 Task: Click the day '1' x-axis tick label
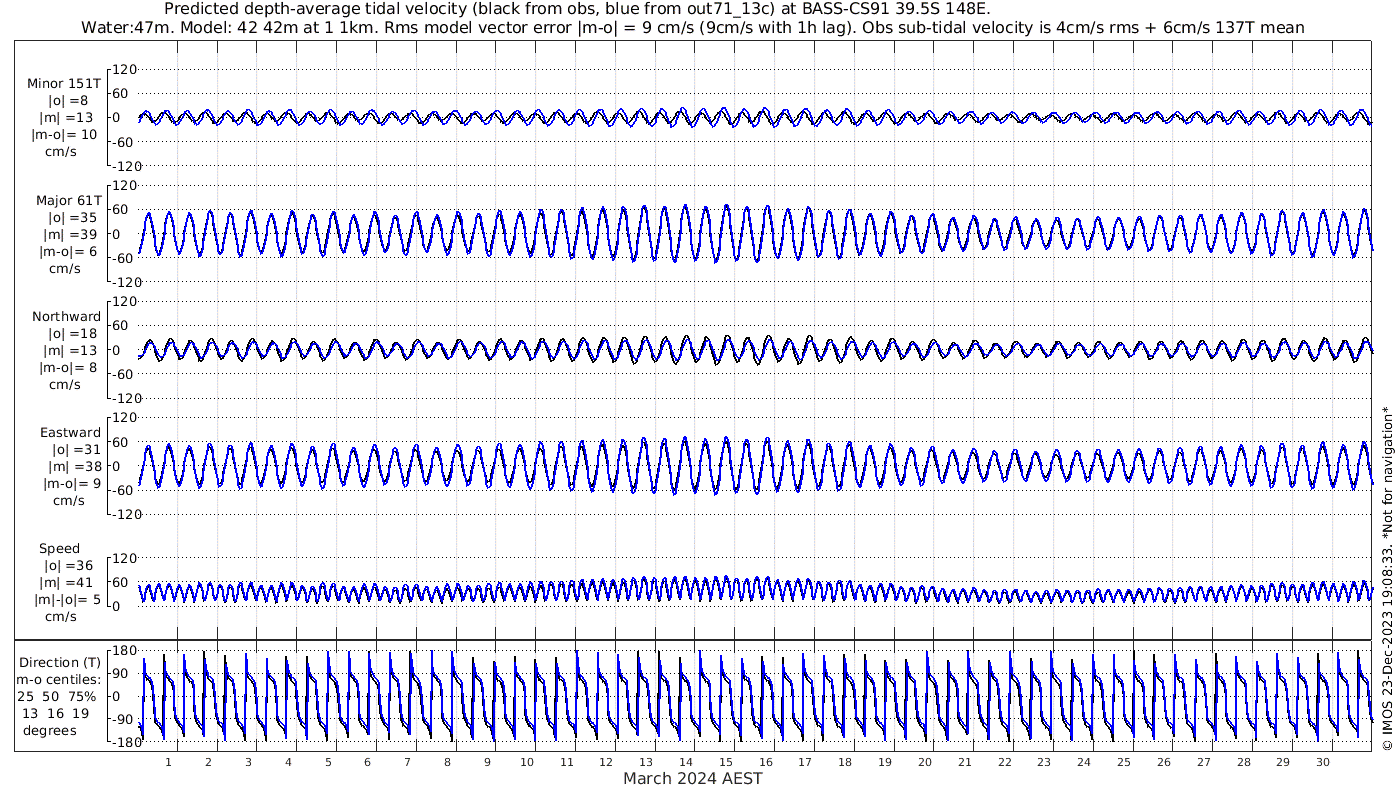(168, 762)
